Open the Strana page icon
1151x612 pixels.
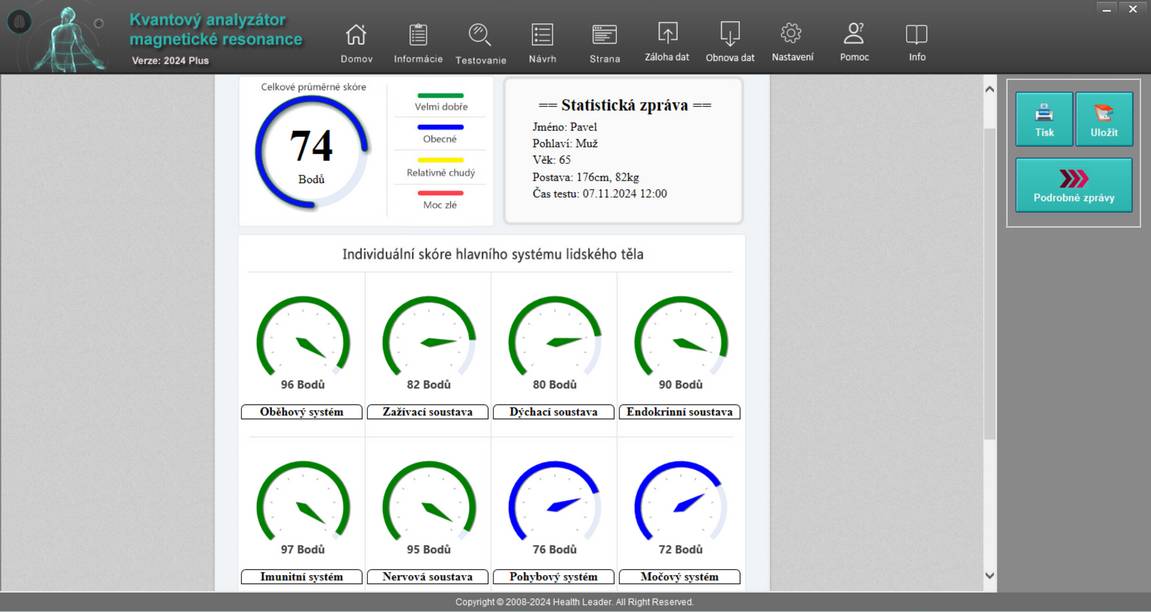point(604,34)
